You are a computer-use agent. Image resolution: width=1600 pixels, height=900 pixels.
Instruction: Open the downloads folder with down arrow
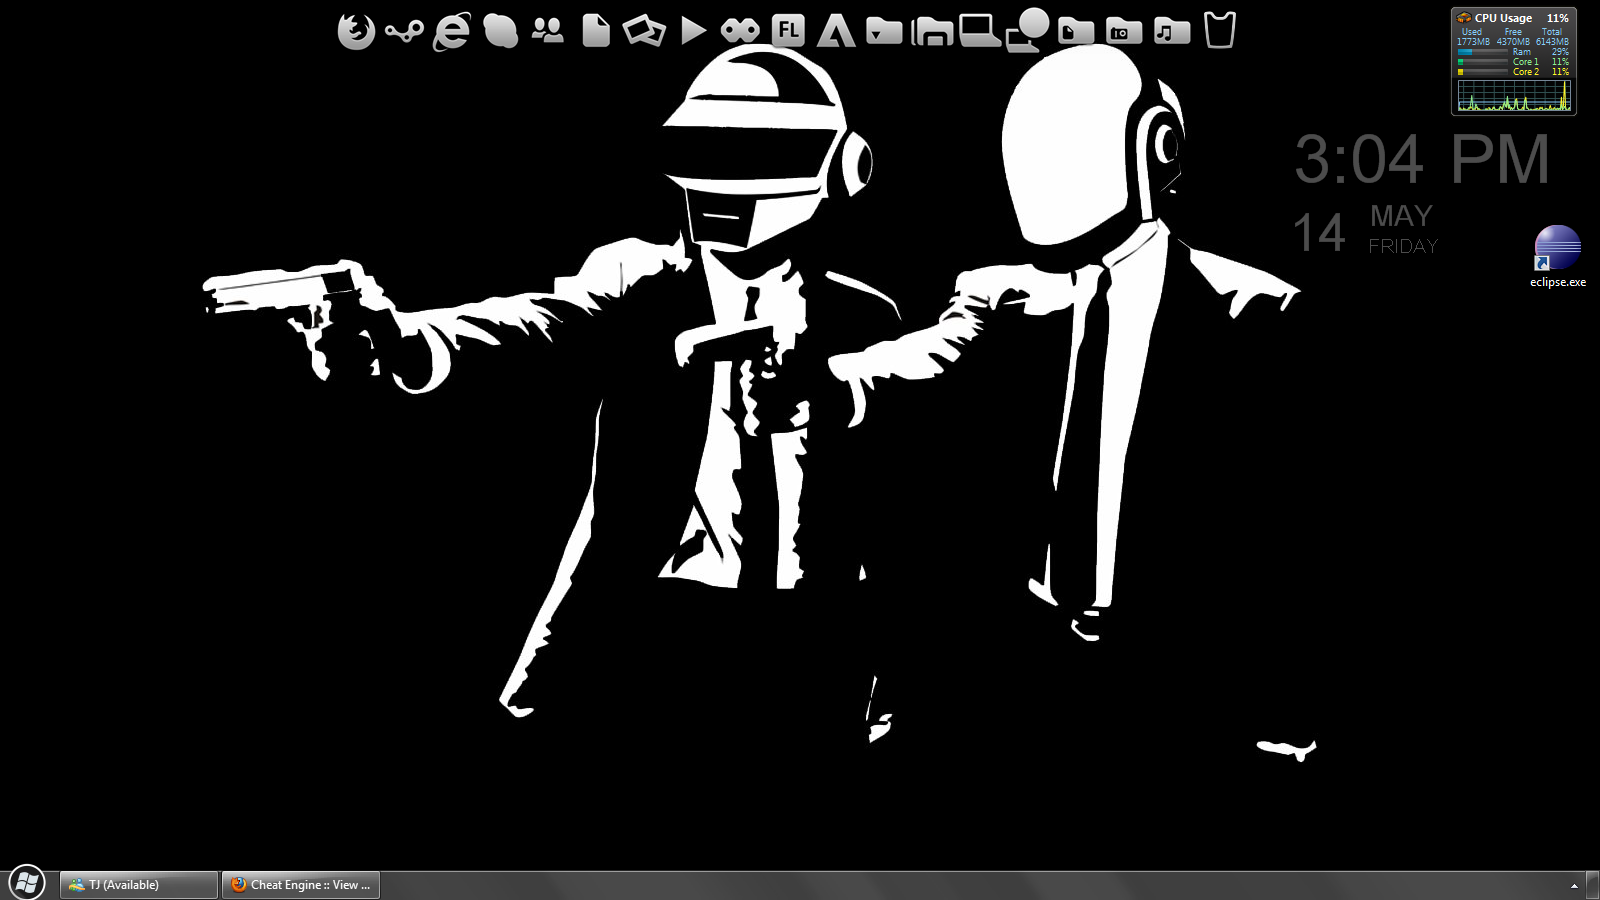tap(884, 31)
